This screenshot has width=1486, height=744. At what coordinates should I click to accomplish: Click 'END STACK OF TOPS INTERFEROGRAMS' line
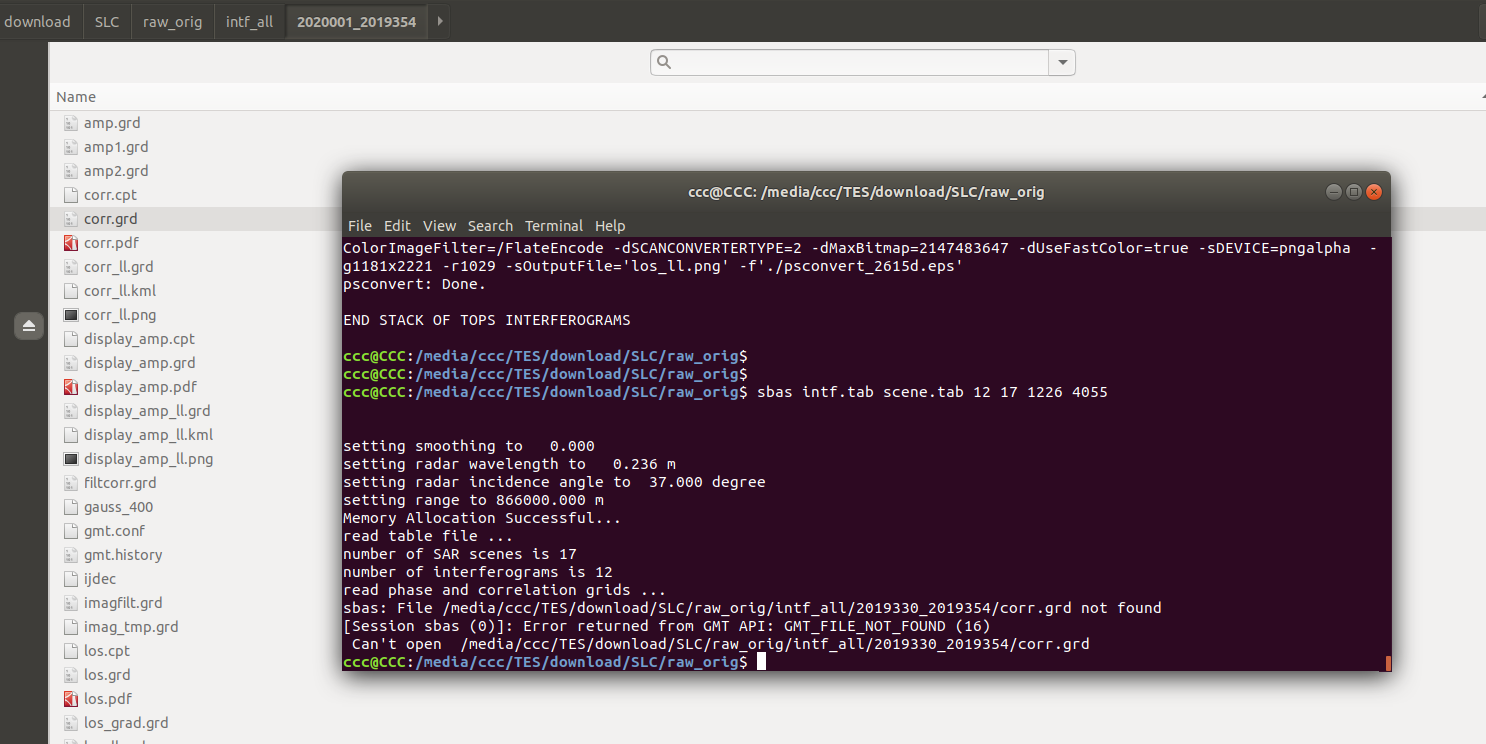tap(487, 320)
